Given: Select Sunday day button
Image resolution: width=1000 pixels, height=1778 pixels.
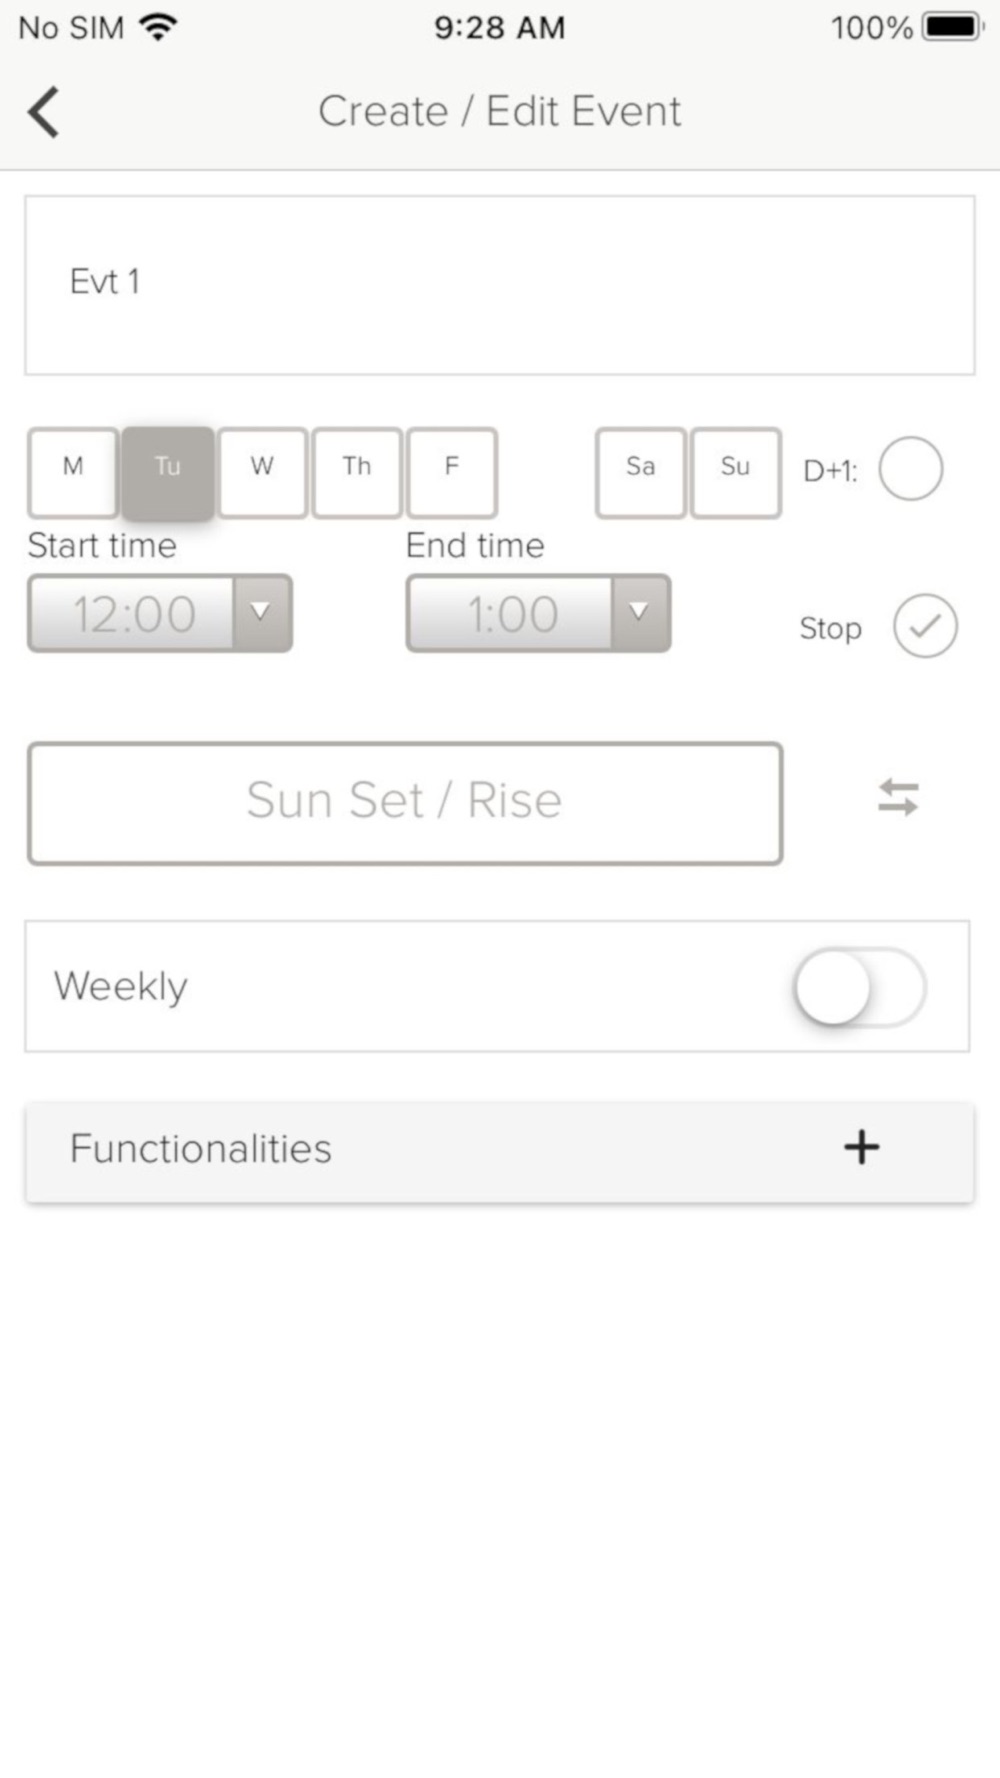Looking at the screenshot, I should pyautogui.click(x=735, y=472).
